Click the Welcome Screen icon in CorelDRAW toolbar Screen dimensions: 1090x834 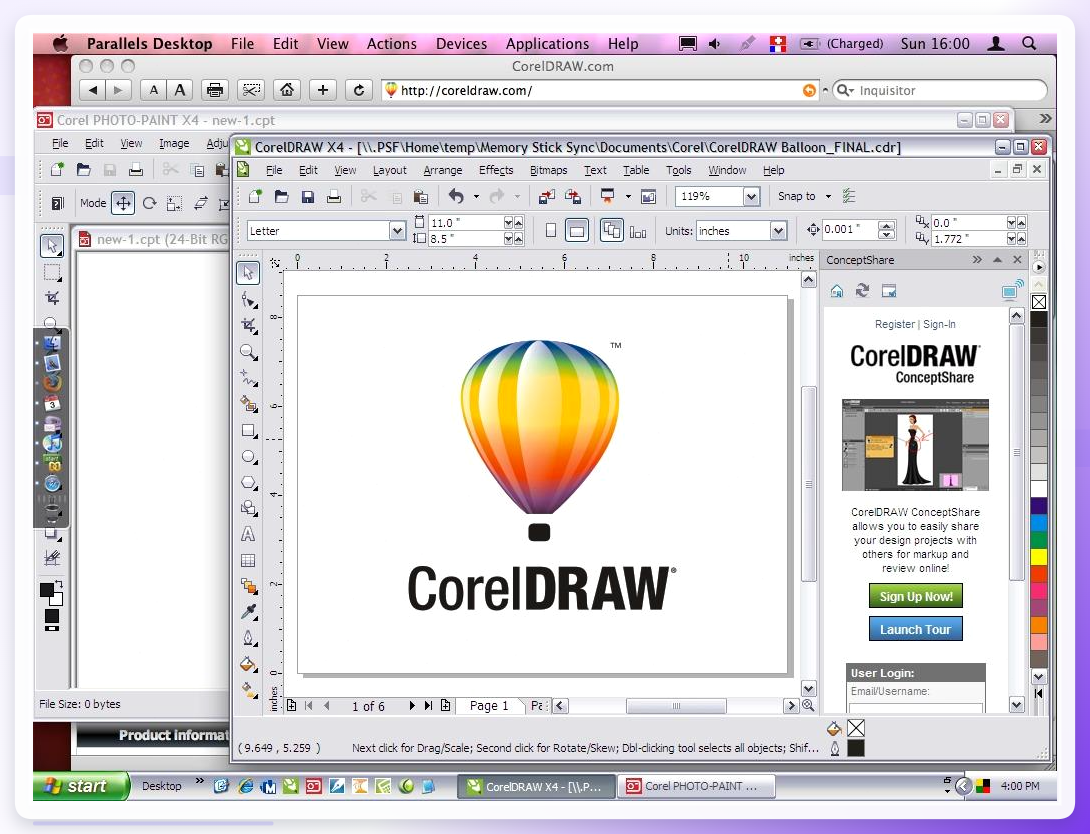[x=649, y=197]
